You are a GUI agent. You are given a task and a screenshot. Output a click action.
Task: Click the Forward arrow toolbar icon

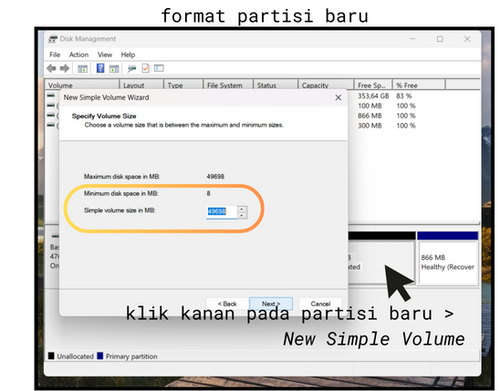pyautogui.click(x=64, y=69)
